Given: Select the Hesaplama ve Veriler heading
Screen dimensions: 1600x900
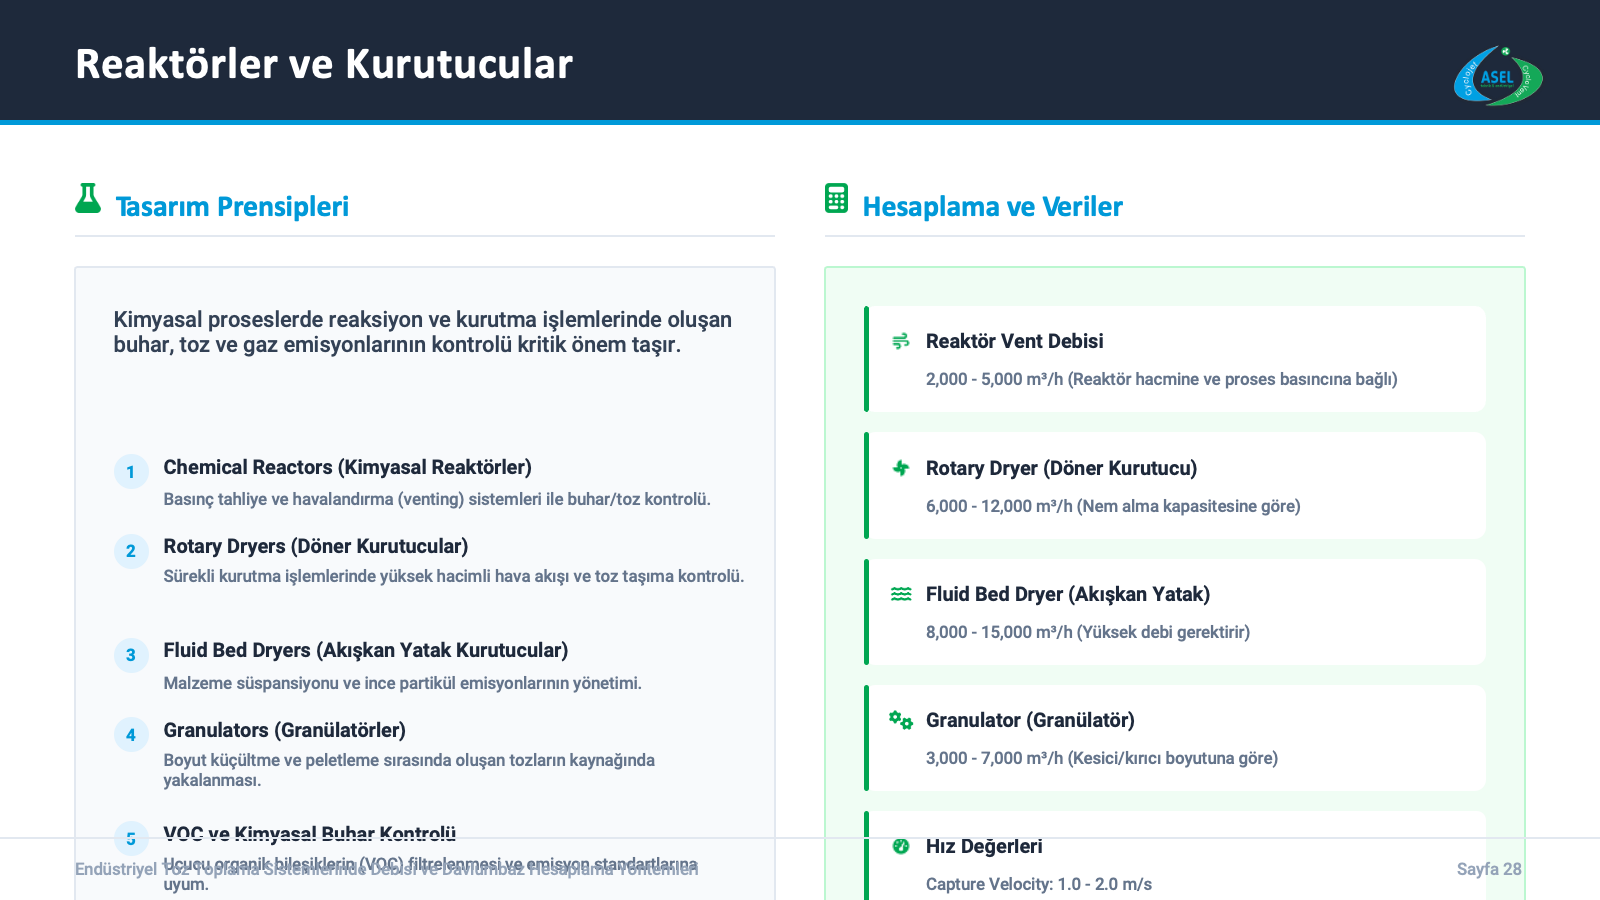Looking at the screenshot, I should [992, 207].
